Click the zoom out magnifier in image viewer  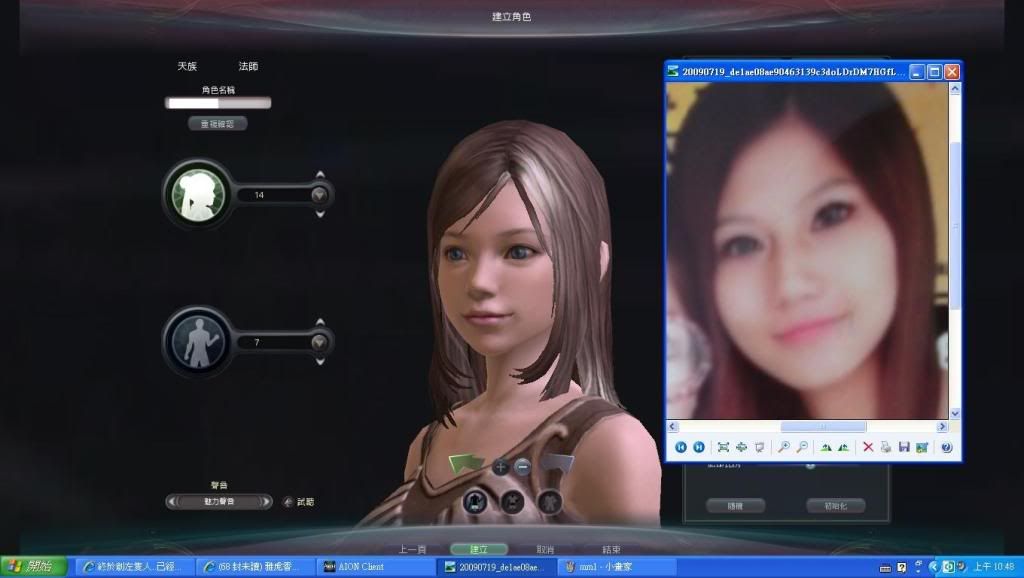(x=802, y=447)
